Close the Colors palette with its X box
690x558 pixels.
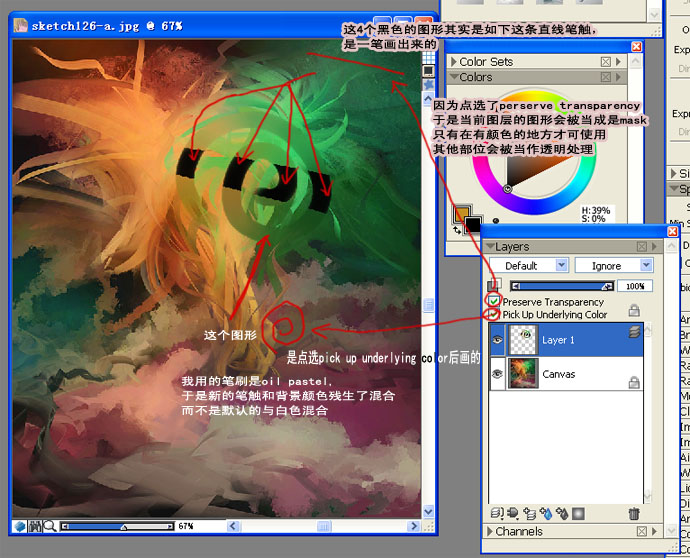(606, 77)
